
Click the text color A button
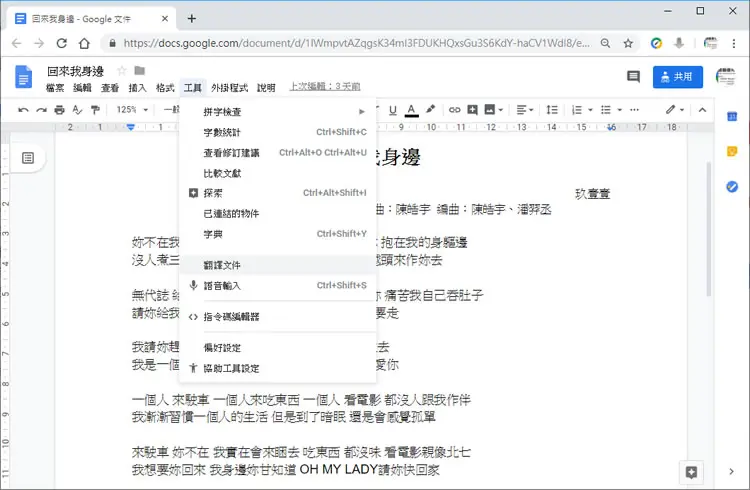tap(411, 110)
